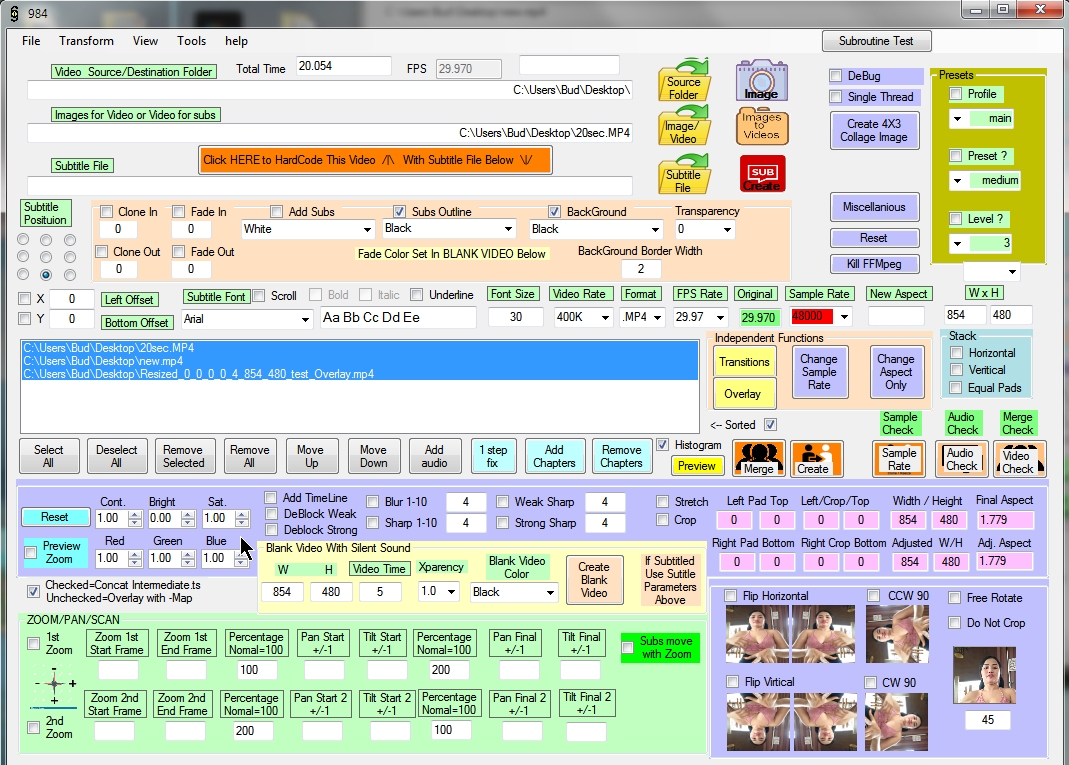Open the 29.97 FPS Rate dropdown
Screen dimensions: 1069x765
click(720, 317)
